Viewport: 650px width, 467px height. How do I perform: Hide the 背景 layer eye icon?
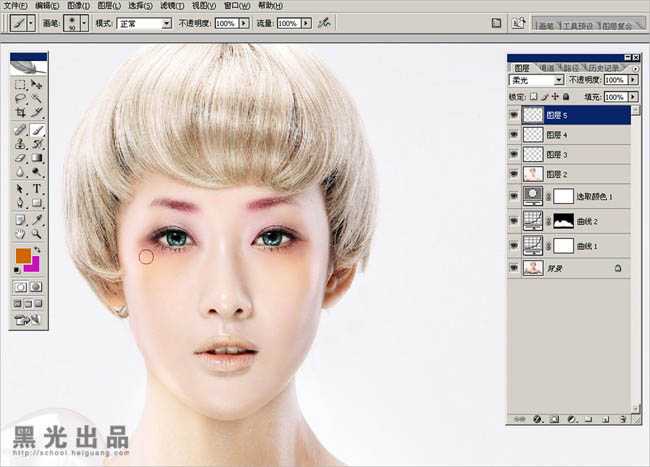(514, 268)
